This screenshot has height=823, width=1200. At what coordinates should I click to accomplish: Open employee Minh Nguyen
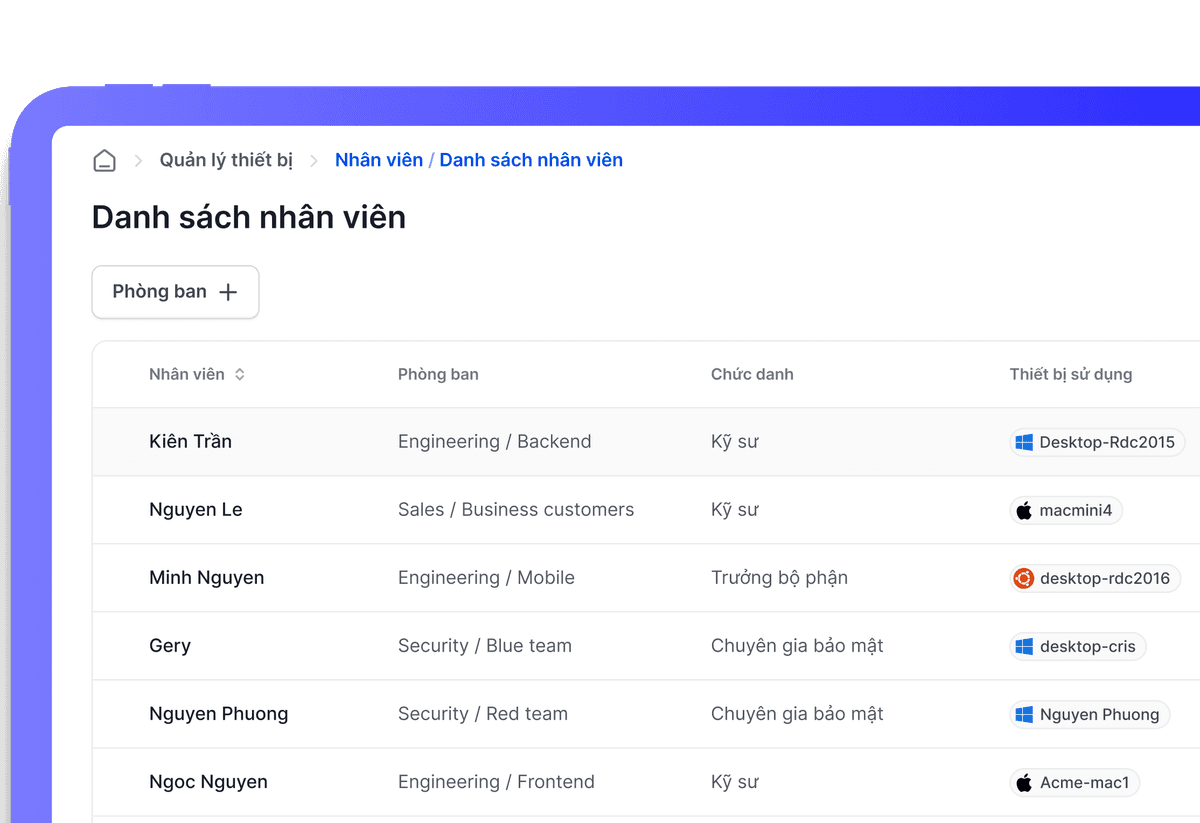click(206, 578)
